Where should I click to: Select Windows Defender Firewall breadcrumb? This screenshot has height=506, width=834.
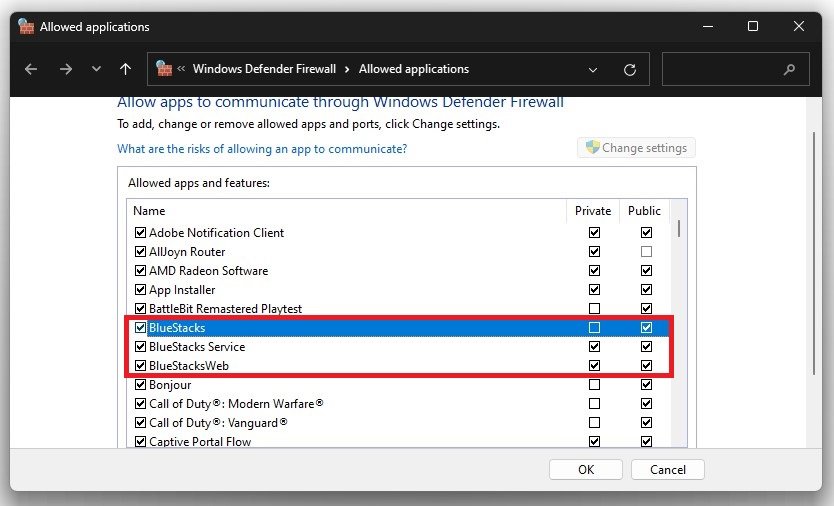[x=264, y=69]
